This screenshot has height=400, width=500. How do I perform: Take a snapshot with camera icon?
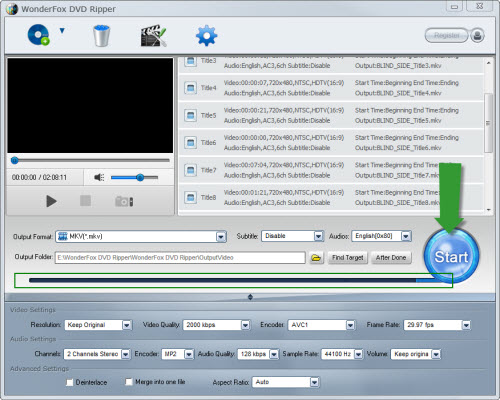[x=124, y=201]
